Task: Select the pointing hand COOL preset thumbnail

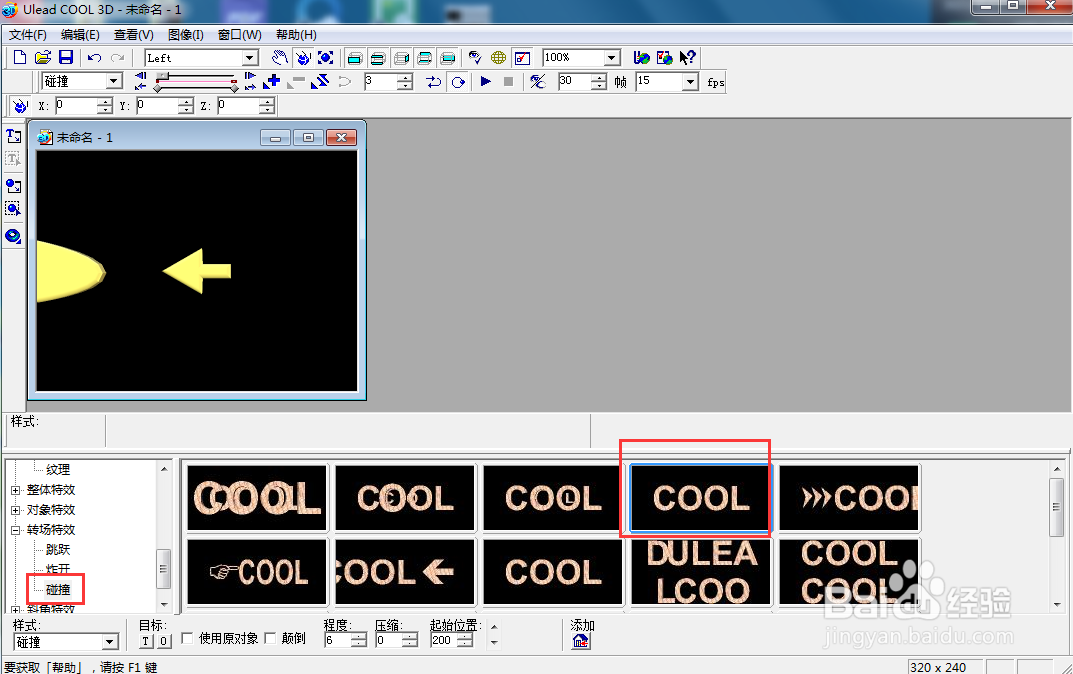Action: pyautogui.click(x=257, y=572)
